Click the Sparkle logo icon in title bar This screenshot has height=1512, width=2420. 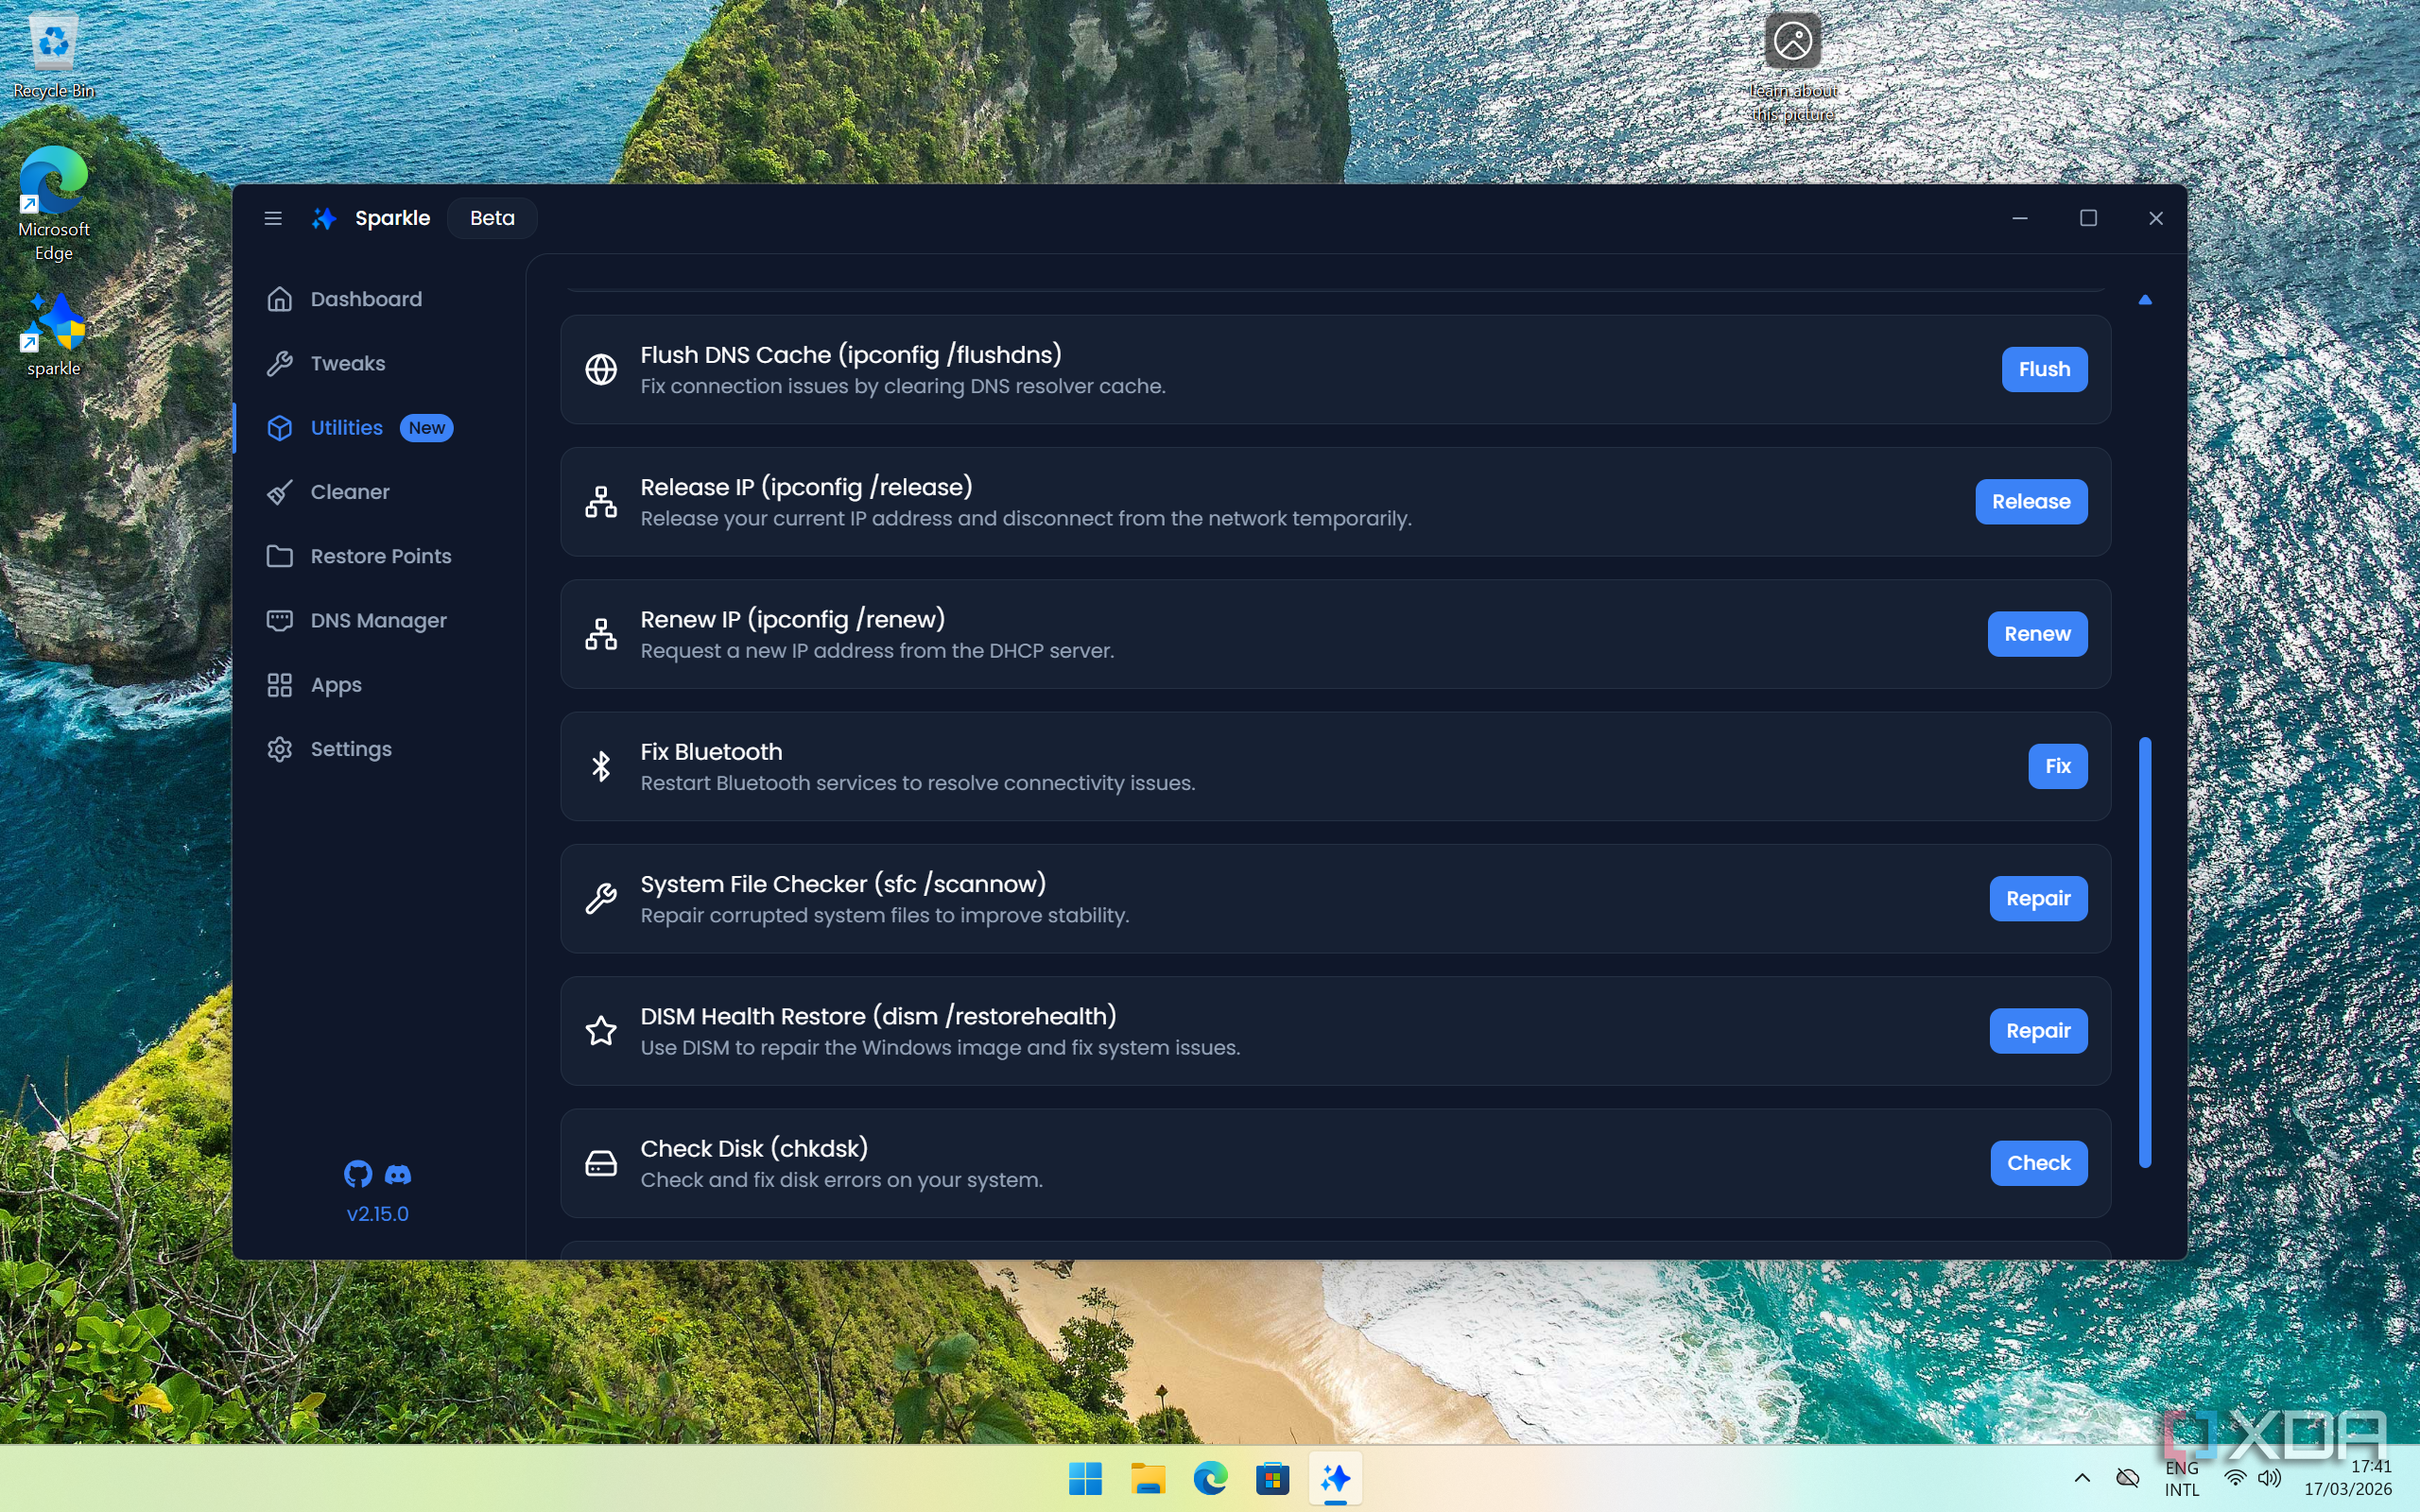[x=324, y=218]
